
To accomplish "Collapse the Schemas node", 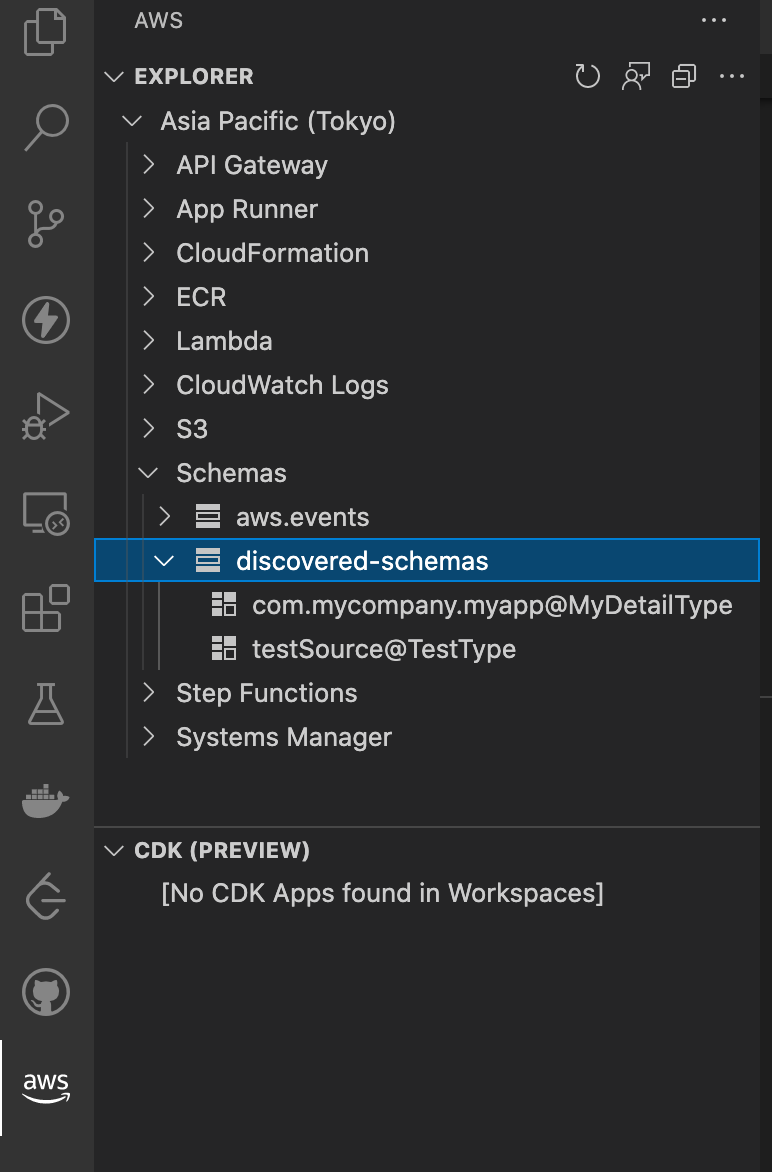I will [x=149, y=473].
